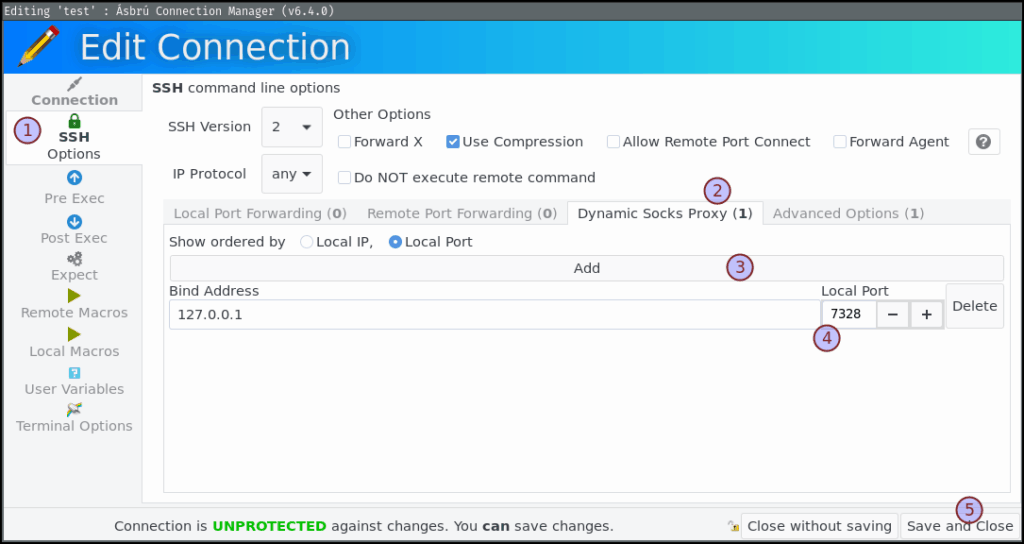The height and width of the screenshot is (544, 1024).
Task: Click the pencil icon in header
Action: tap(38, 46)
